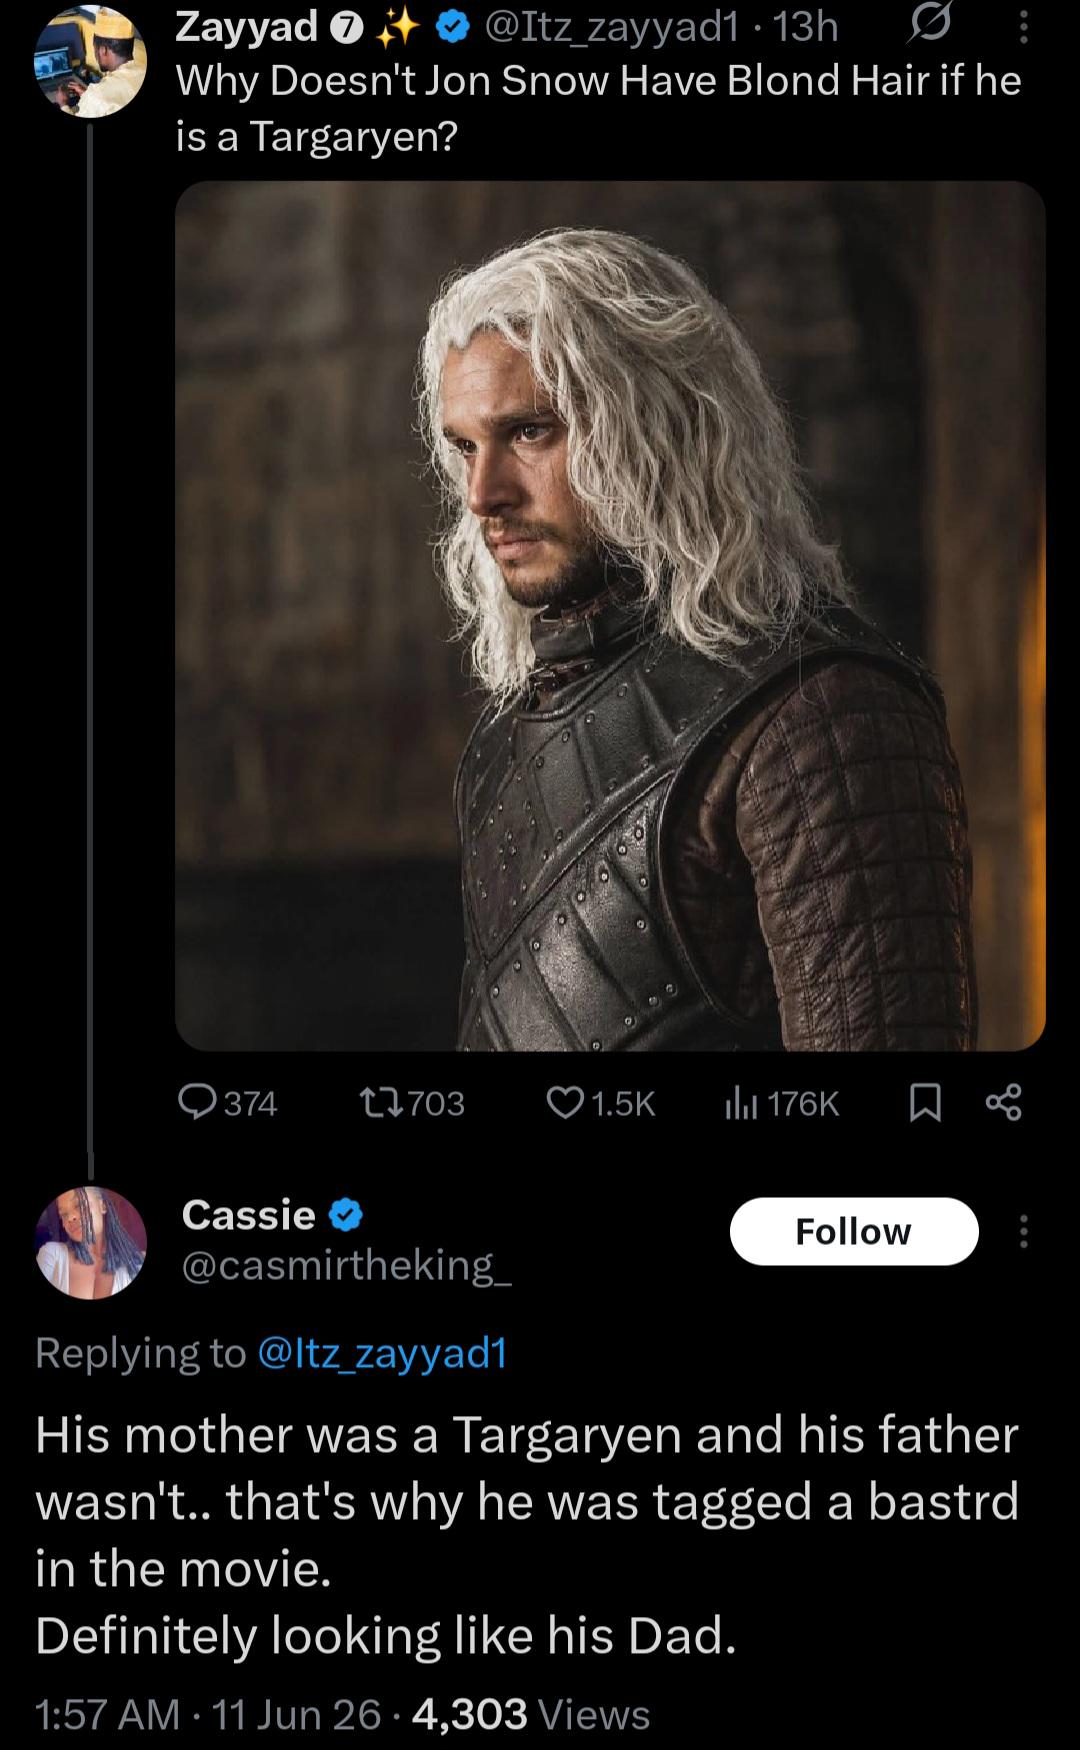
Task: Open the Zayyad display name
Action: pos(246,28)
